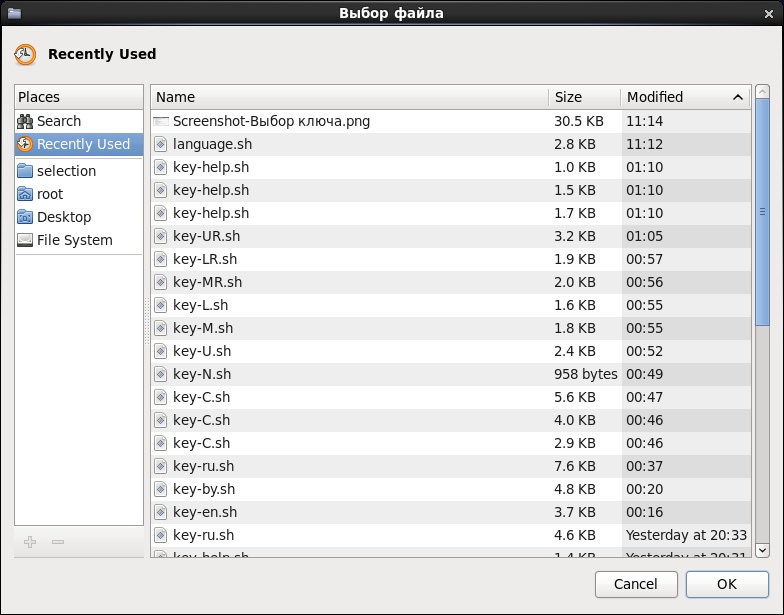Click the Search binoculars icon in Places

click(25, 121)
